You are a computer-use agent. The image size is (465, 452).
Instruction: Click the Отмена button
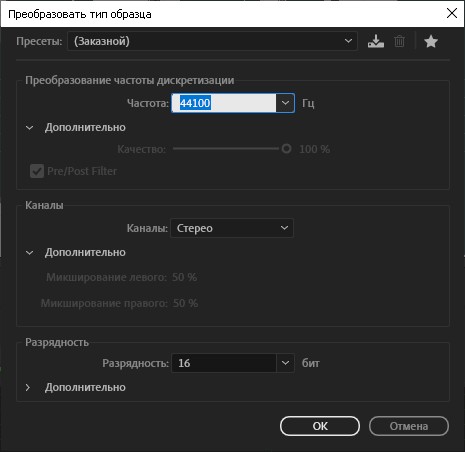(x=409, y=426)
